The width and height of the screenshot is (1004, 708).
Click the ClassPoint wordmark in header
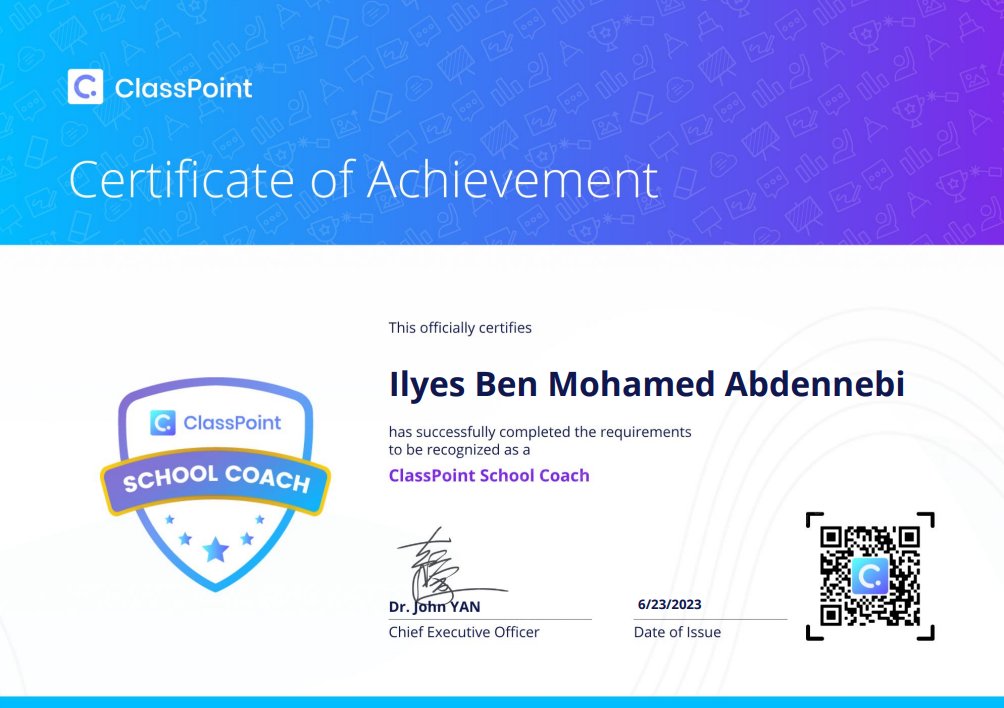tap(183, 88)
